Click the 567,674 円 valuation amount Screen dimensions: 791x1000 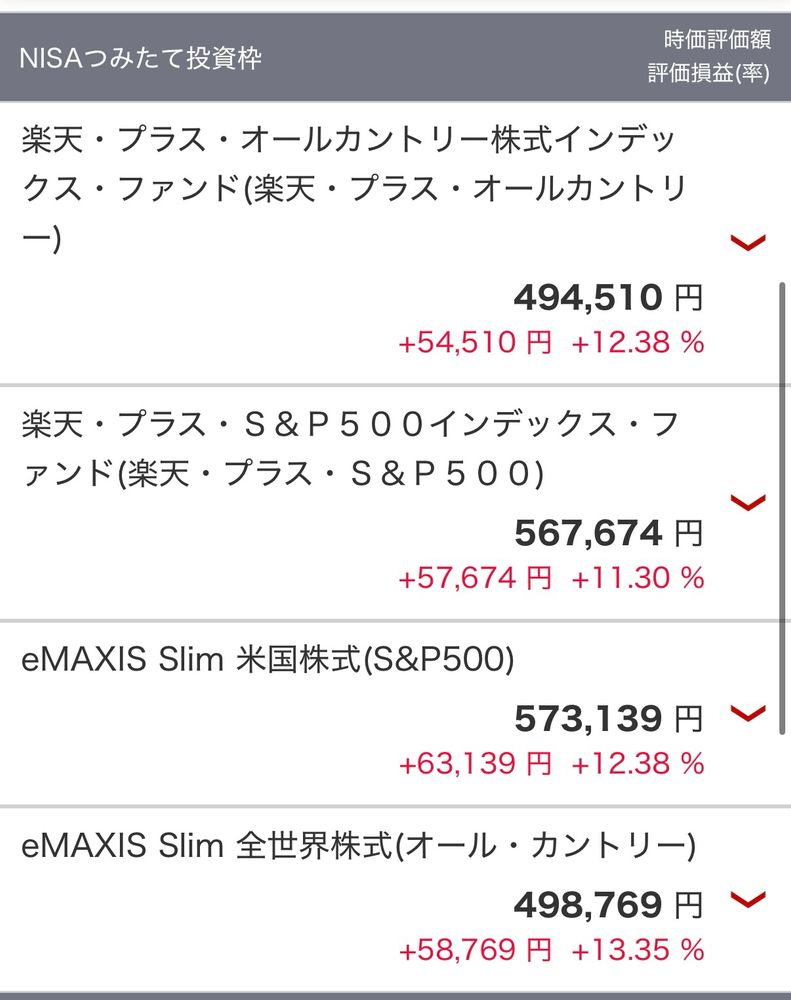608,533
